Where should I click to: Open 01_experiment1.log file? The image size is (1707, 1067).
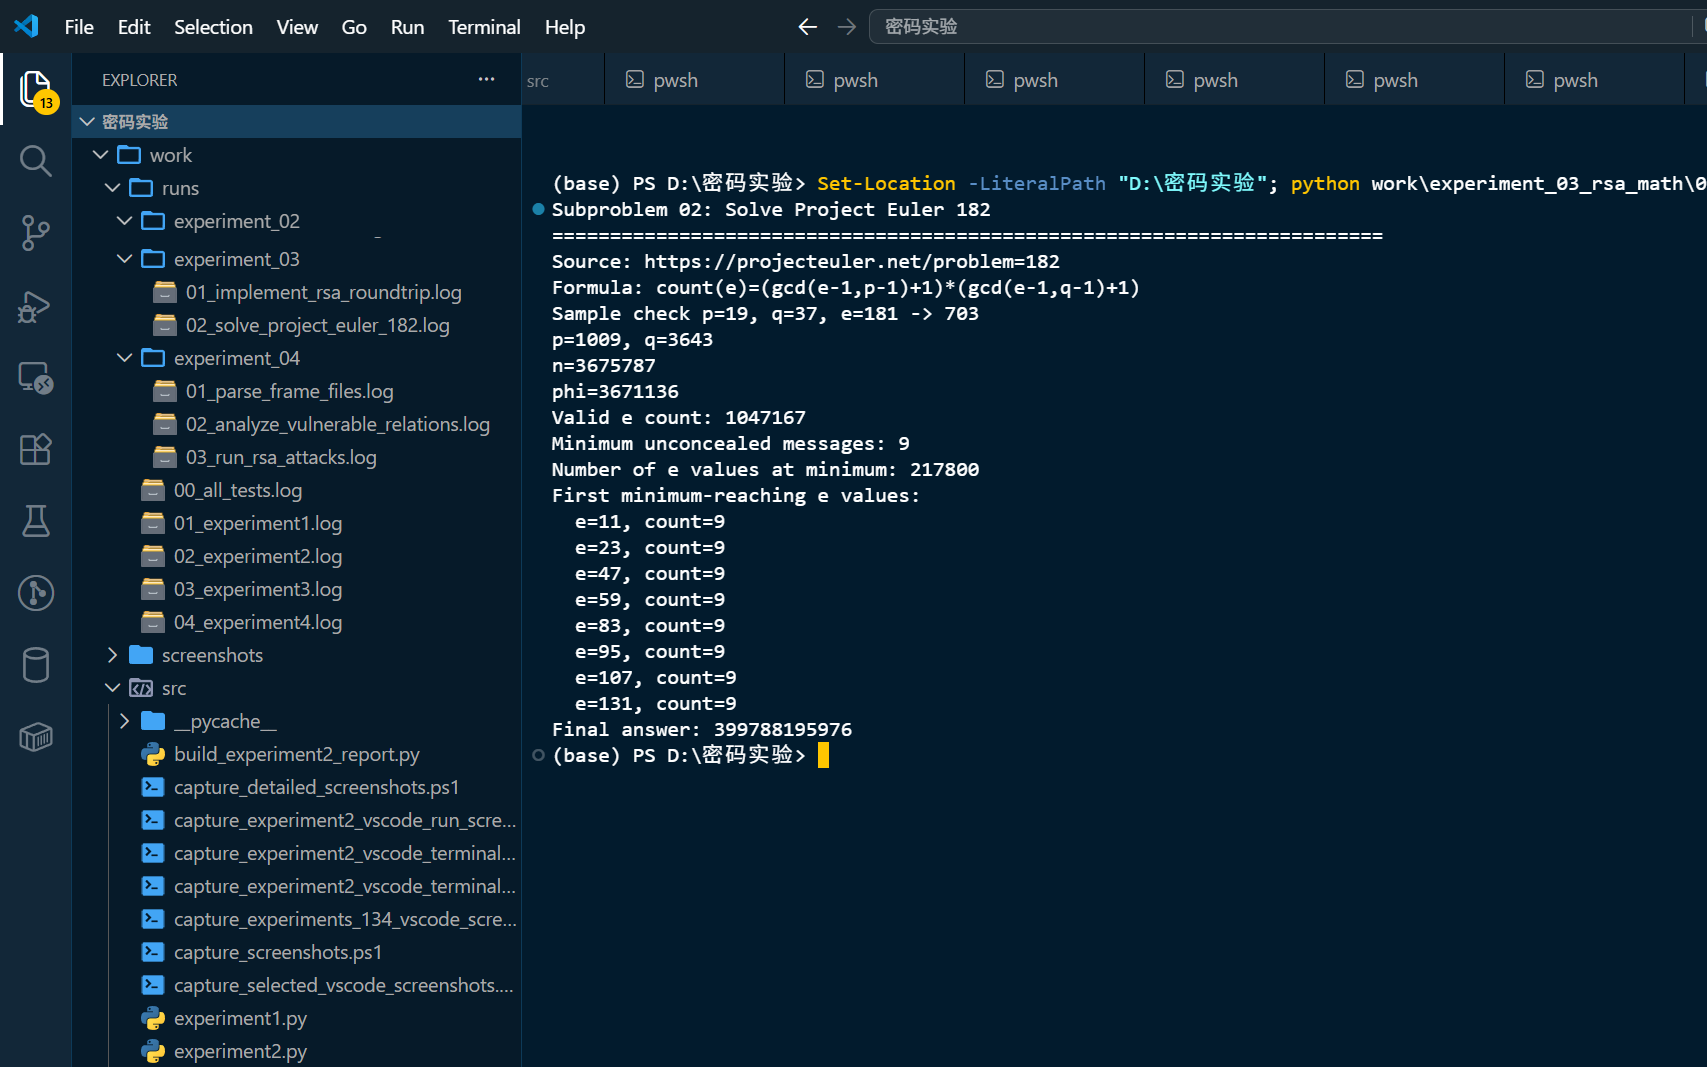tap(257, 523)
